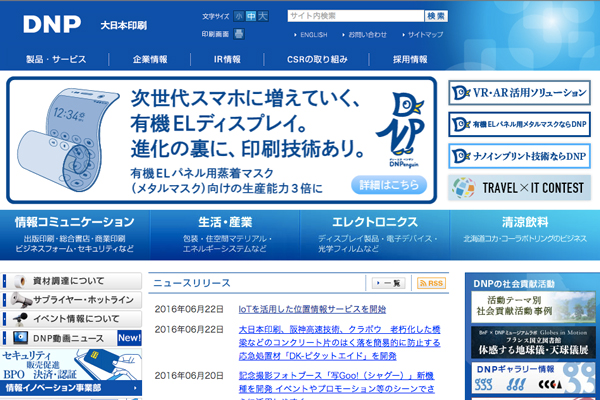Click the rolled smartphone display illustration
The height and width of the screenshot is (400, 600).
[68, 140]
